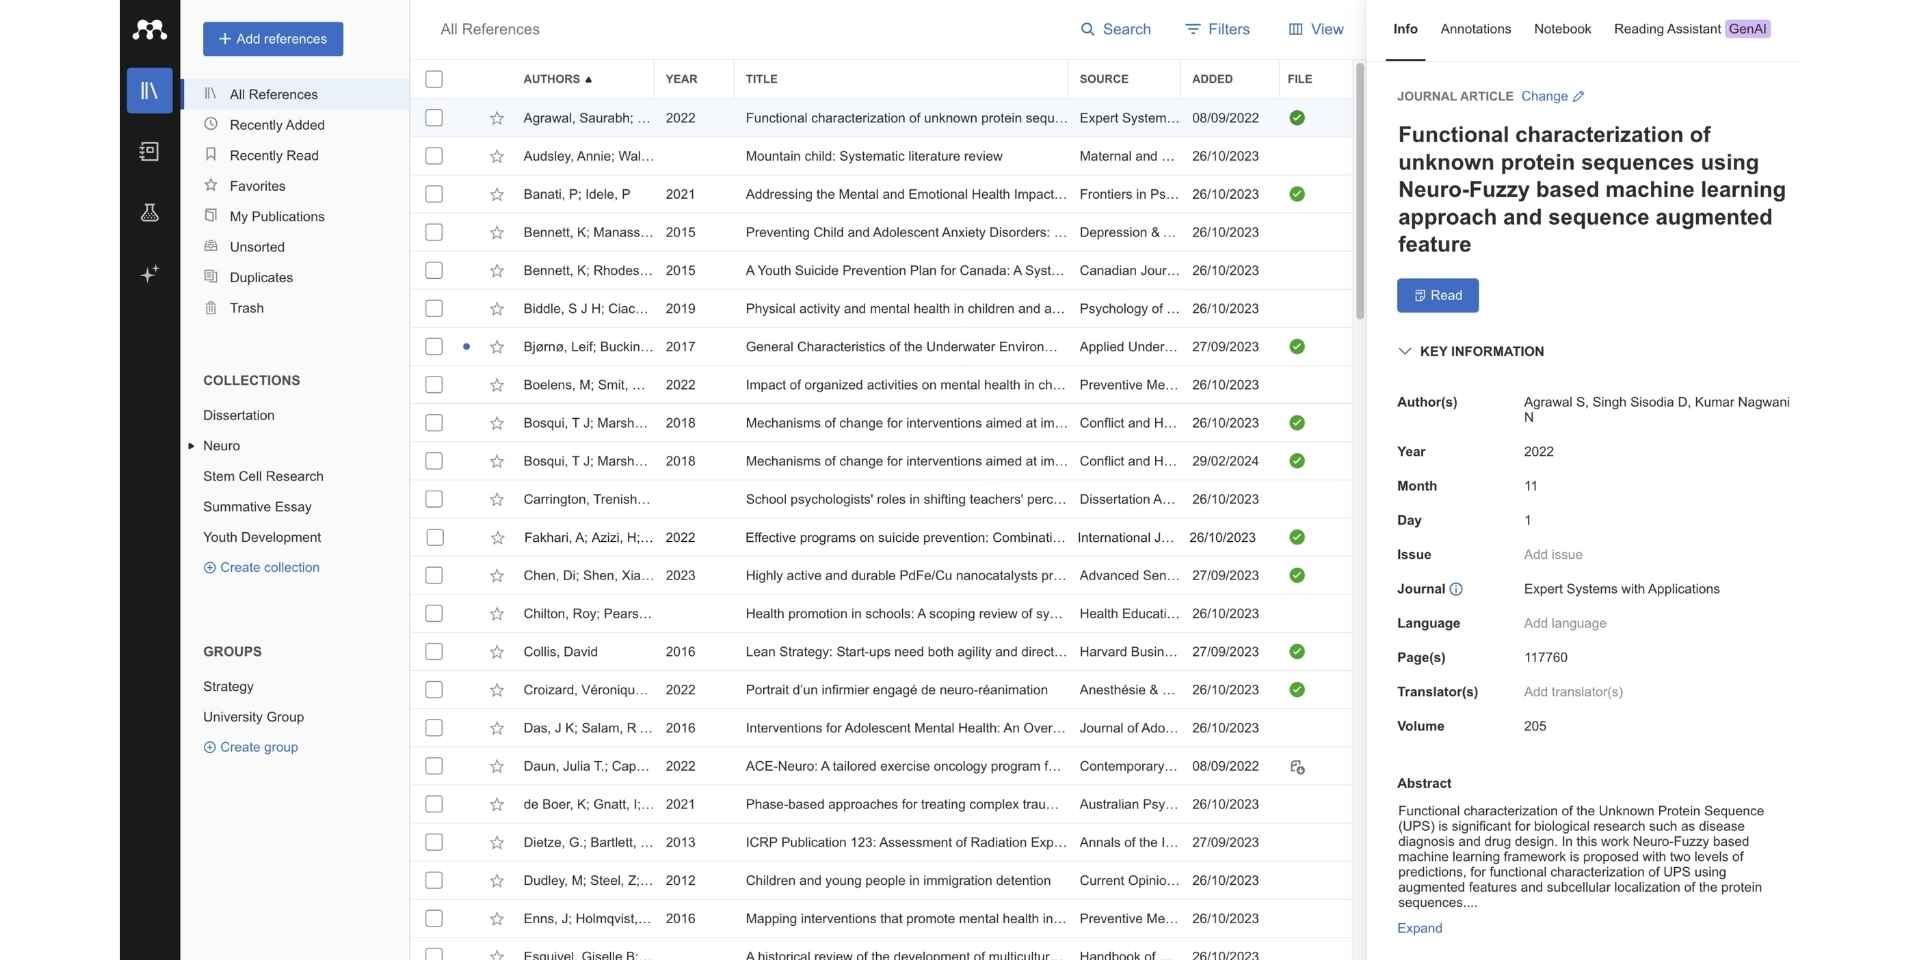Screen dimensions: 1920x960
Task: Open the Library icon in left rail
Action: coord(149,91)
